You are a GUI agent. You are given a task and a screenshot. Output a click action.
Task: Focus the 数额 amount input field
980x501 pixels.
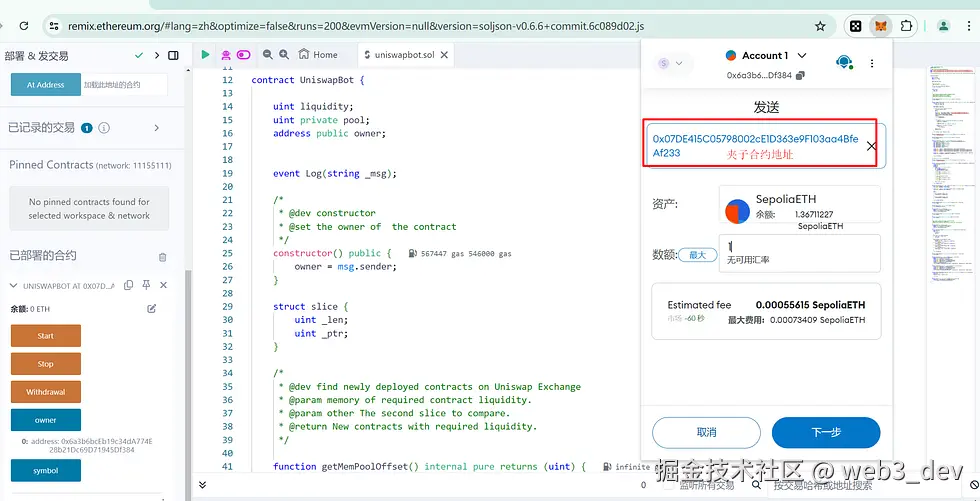799,253
